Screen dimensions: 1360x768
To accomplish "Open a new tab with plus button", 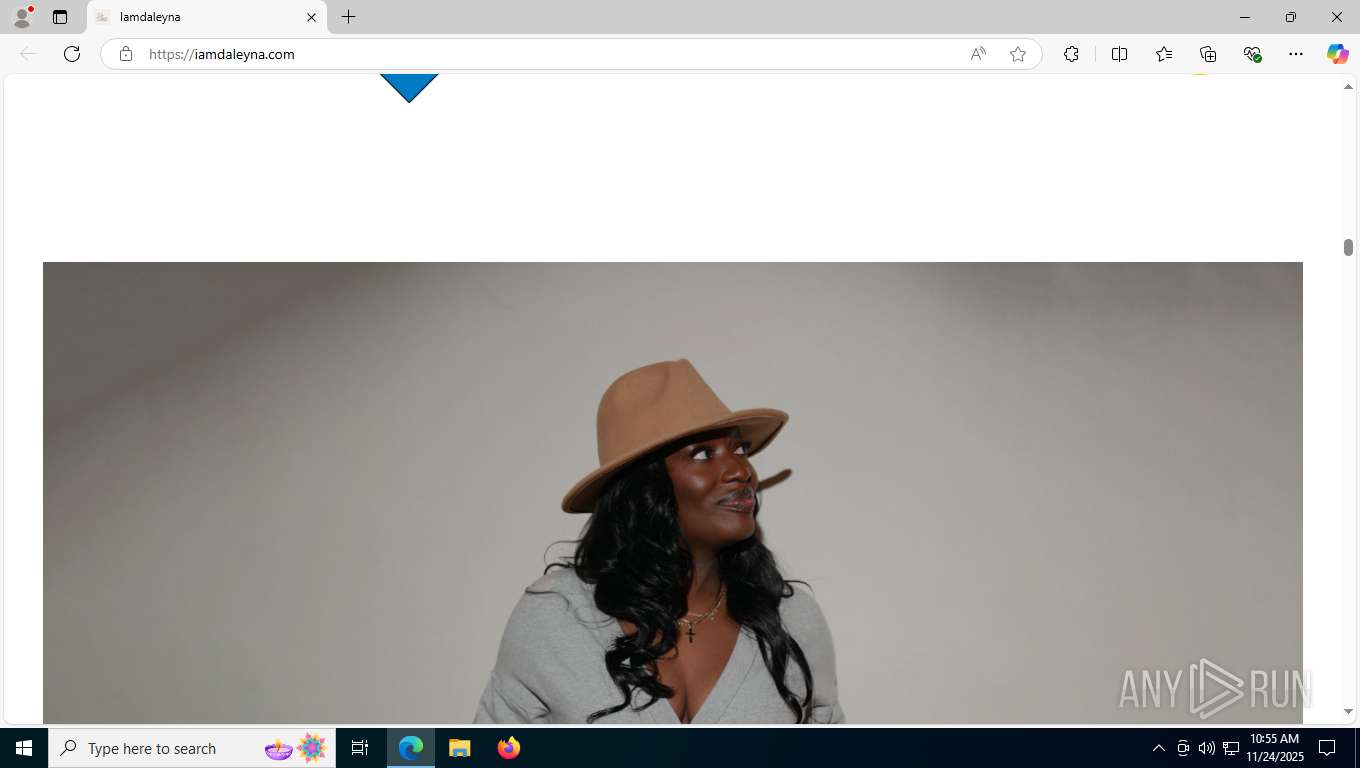I will pyautogui.click(x=348, y=17).
